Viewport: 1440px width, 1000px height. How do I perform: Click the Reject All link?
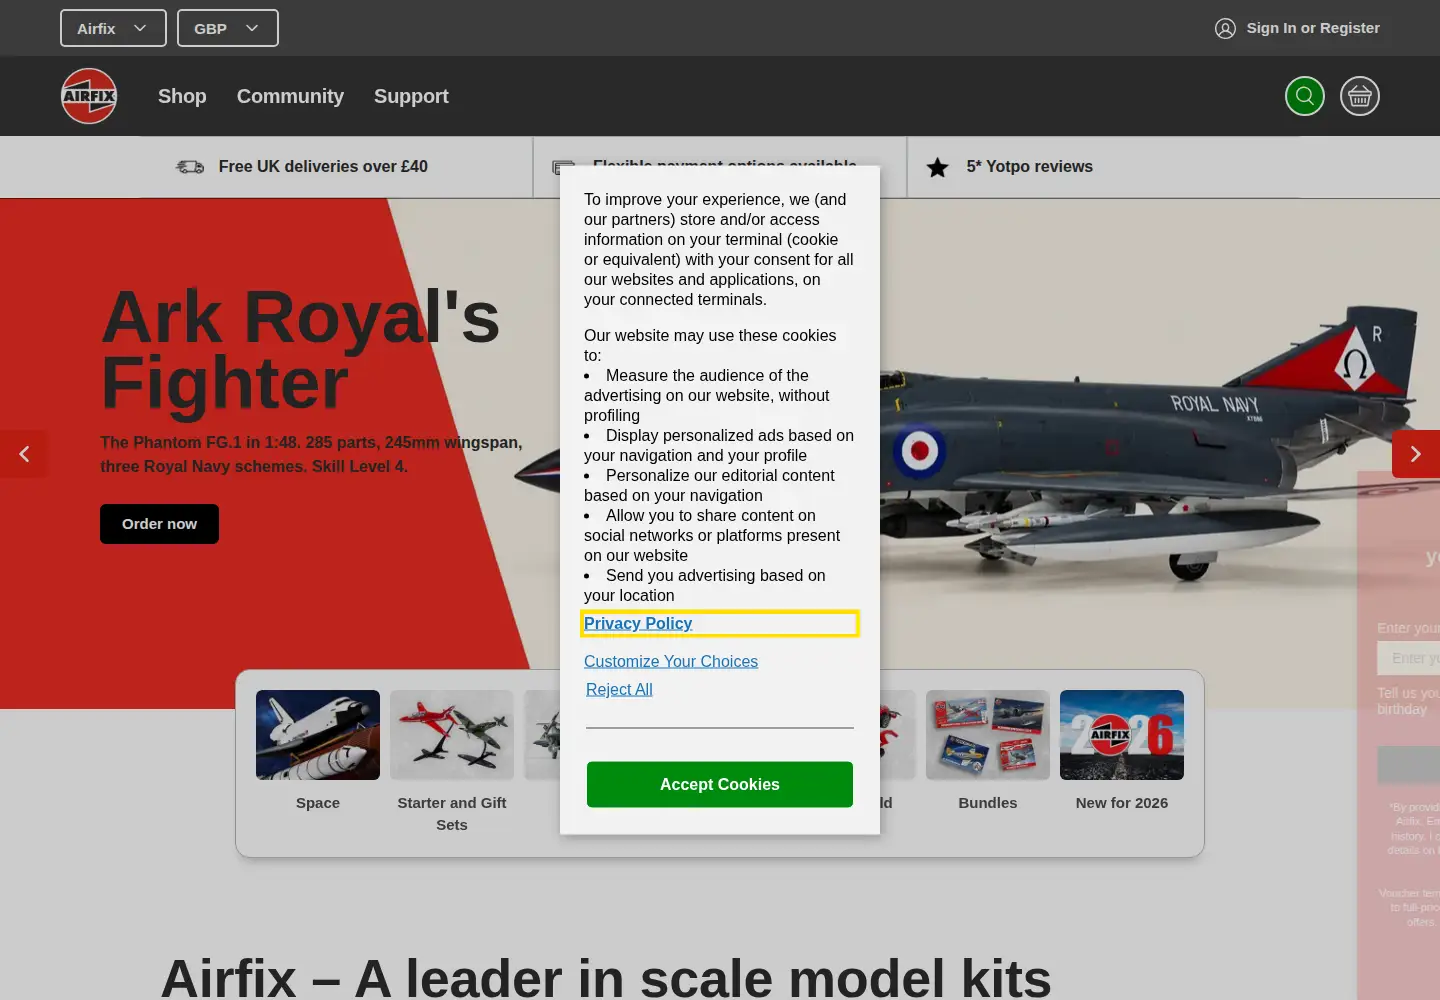point(619,689)
